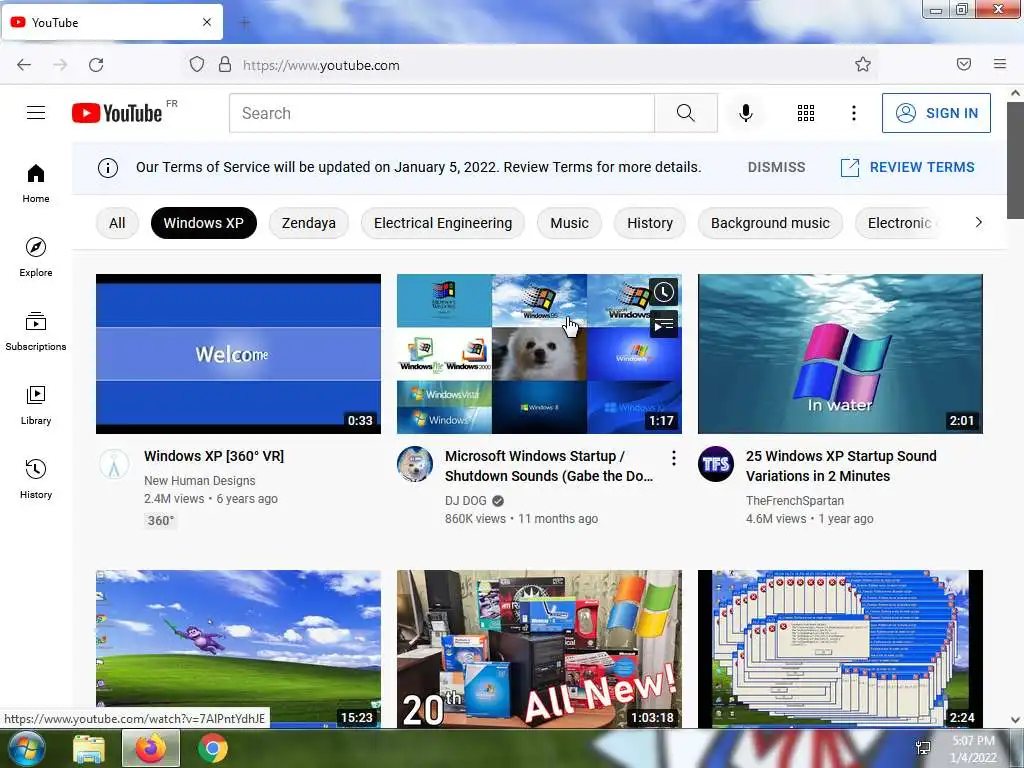Click TheFrenchSpartan channel name
This screenshot has width=1024, height=768.
tap(795, 501)
